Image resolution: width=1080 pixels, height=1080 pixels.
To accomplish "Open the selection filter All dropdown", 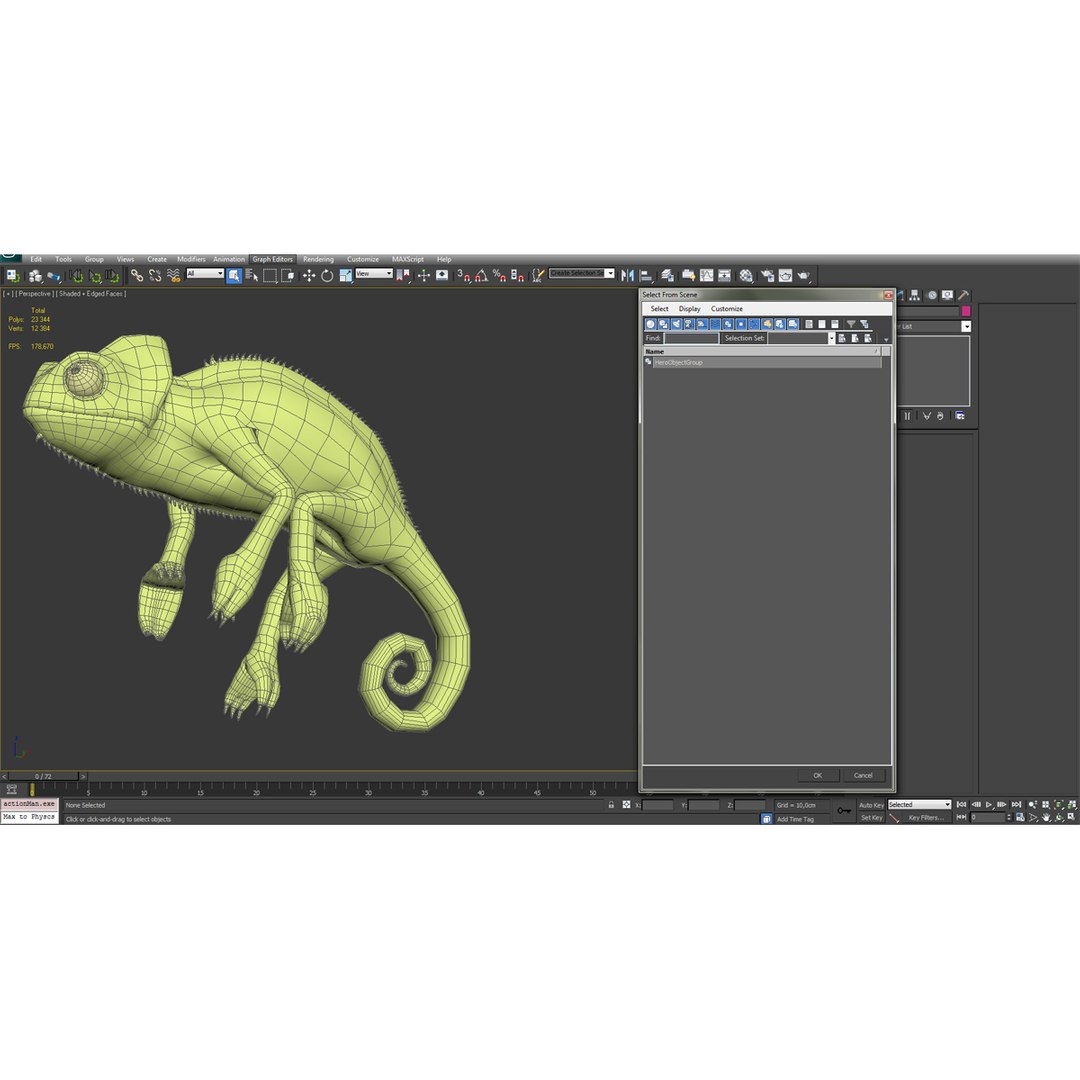I will pyautogui.click(x=205, y=274).
